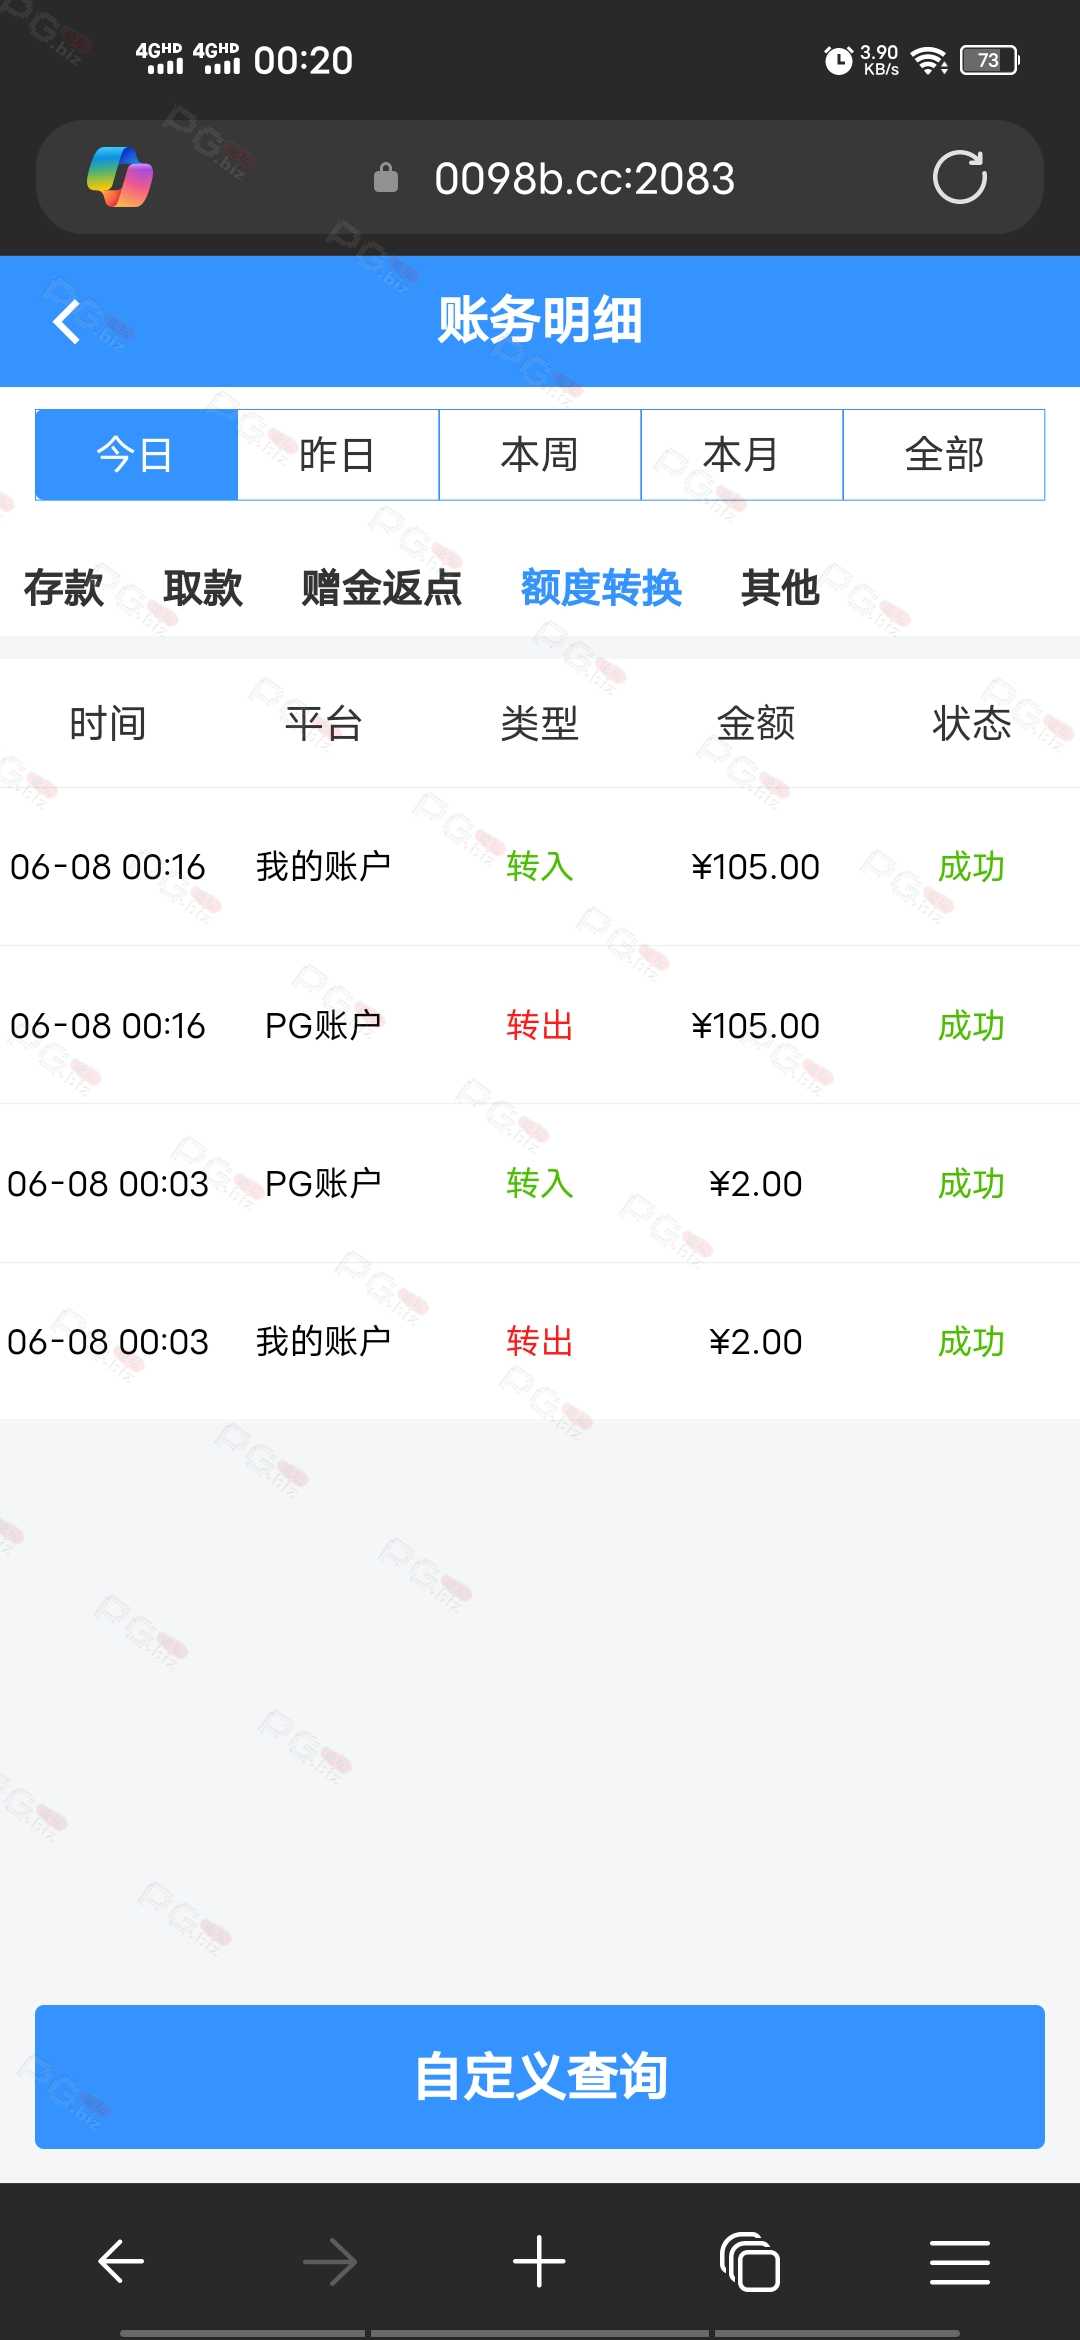Select the 今日 date filter

coord(136,455)
